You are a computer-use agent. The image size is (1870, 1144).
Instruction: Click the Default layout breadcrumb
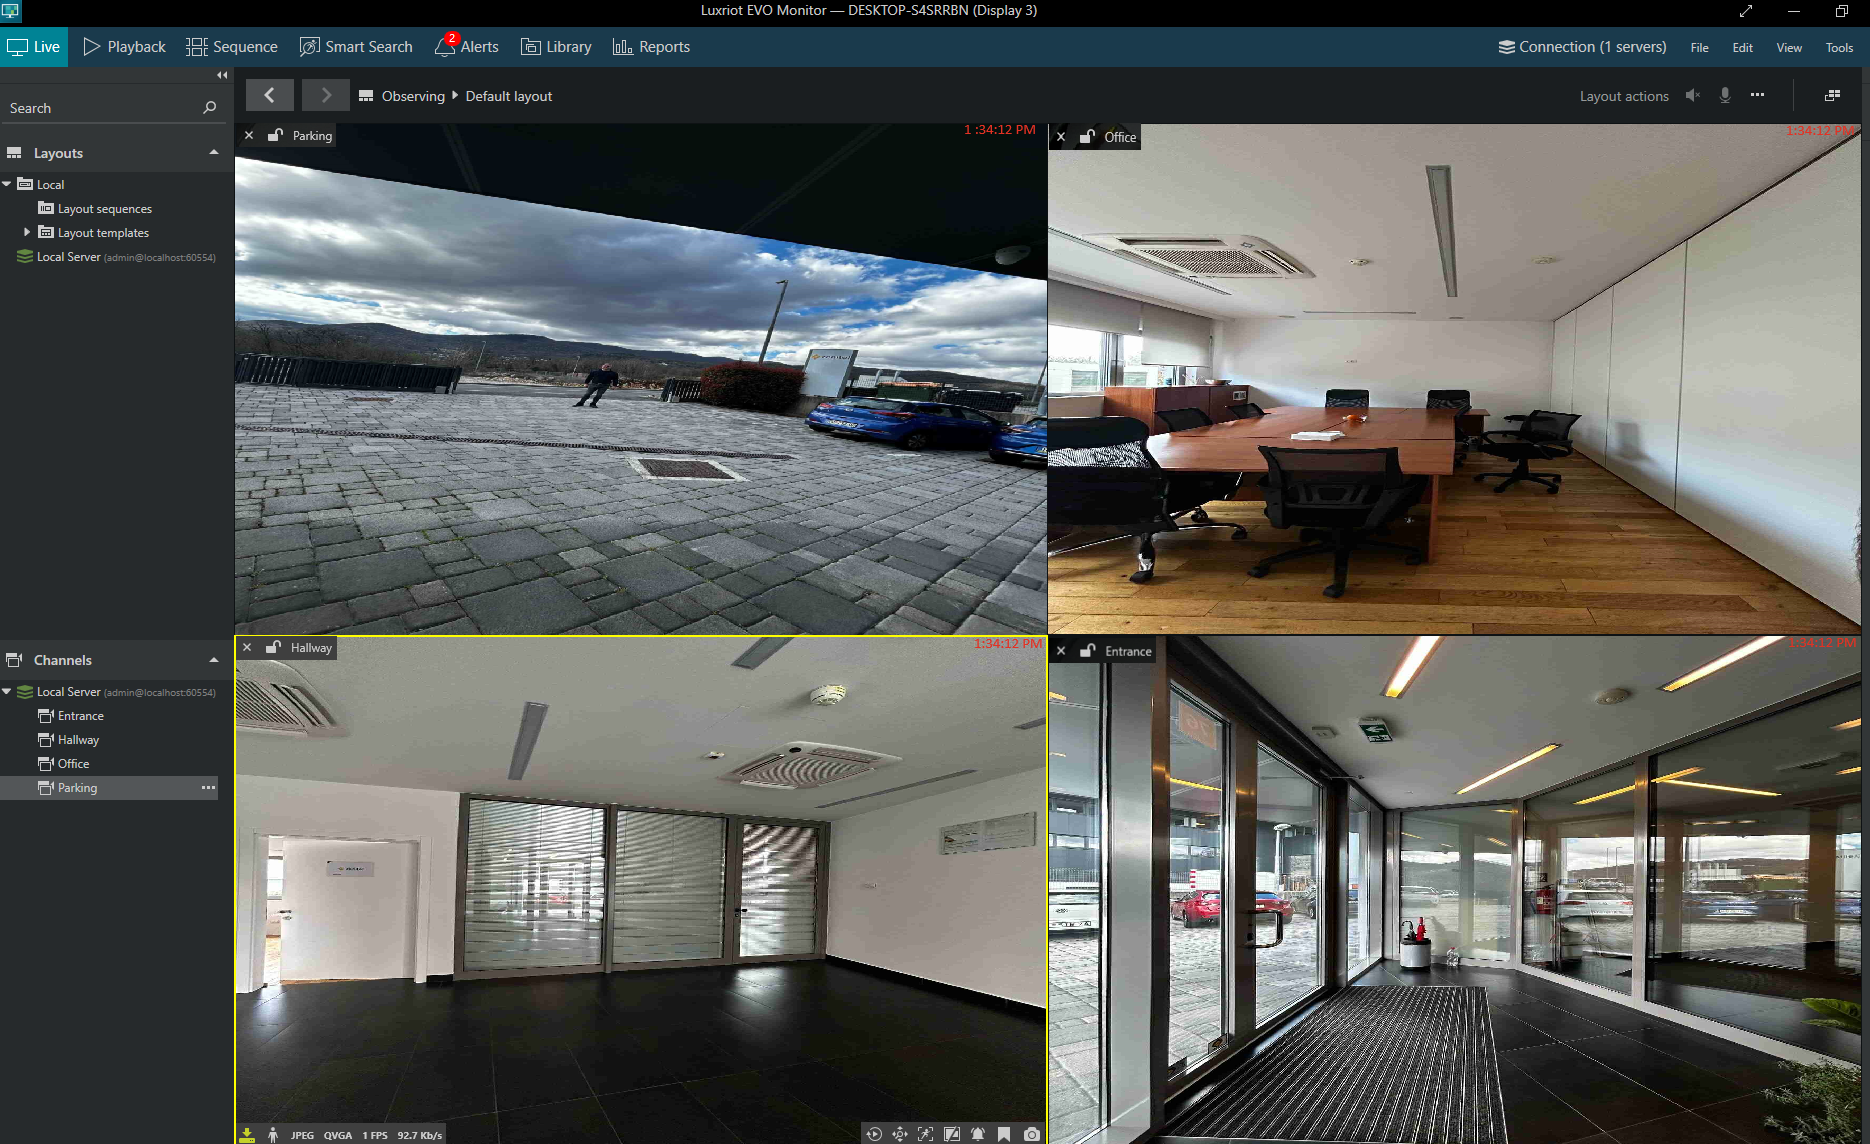pyautogui.click(x=509, y=96)
